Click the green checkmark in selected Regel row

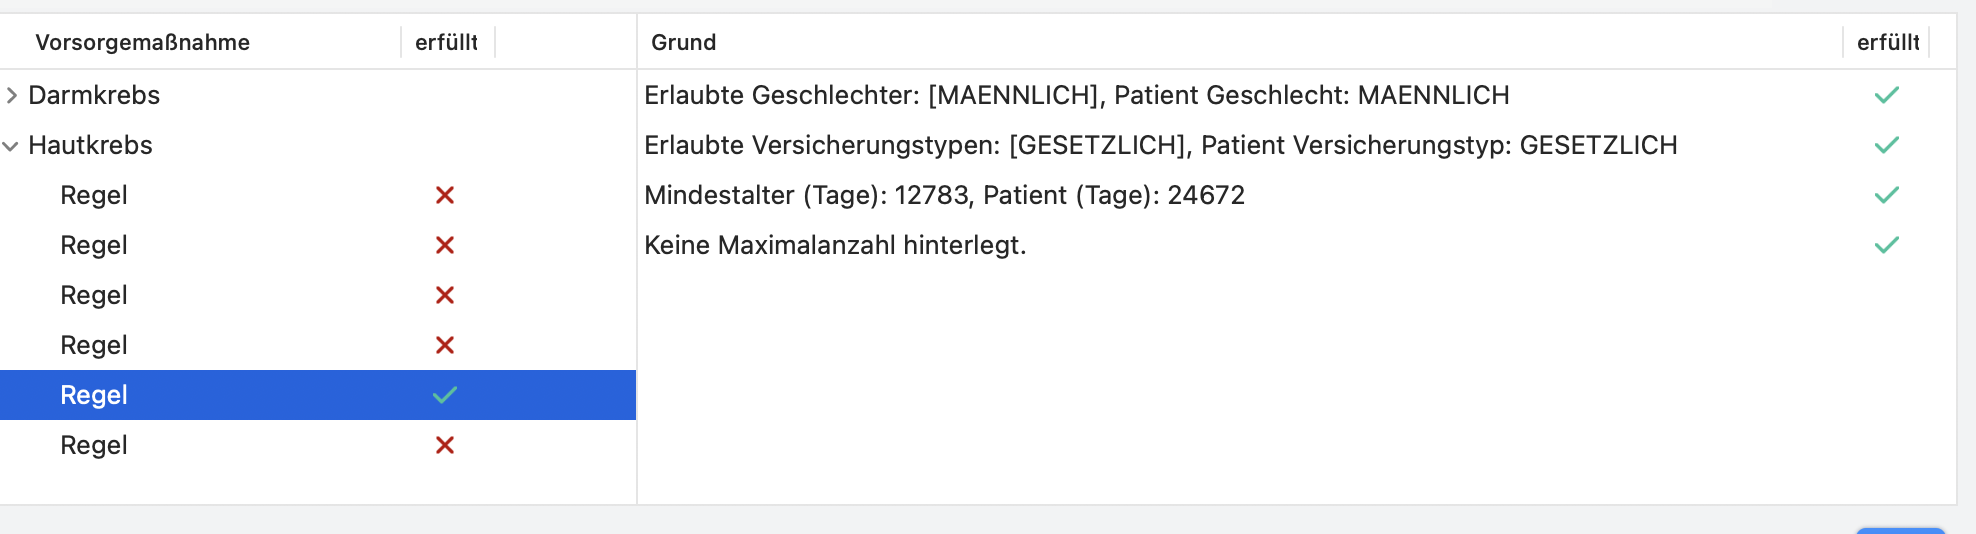tap(445, 395)
